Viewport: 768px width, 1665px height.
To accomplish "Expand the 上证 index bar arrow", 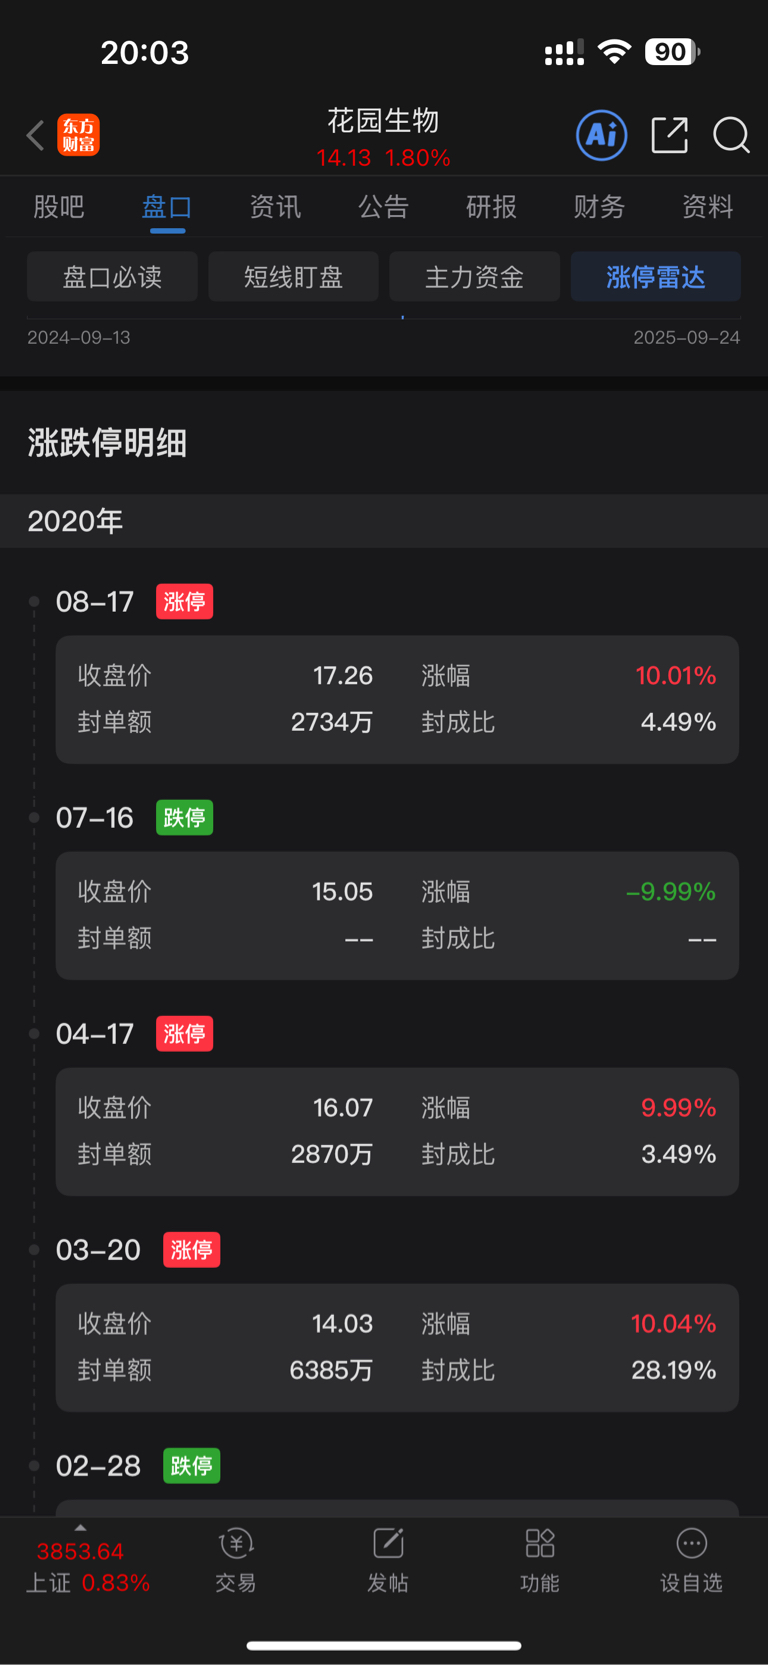I will tap(80, 1528).
